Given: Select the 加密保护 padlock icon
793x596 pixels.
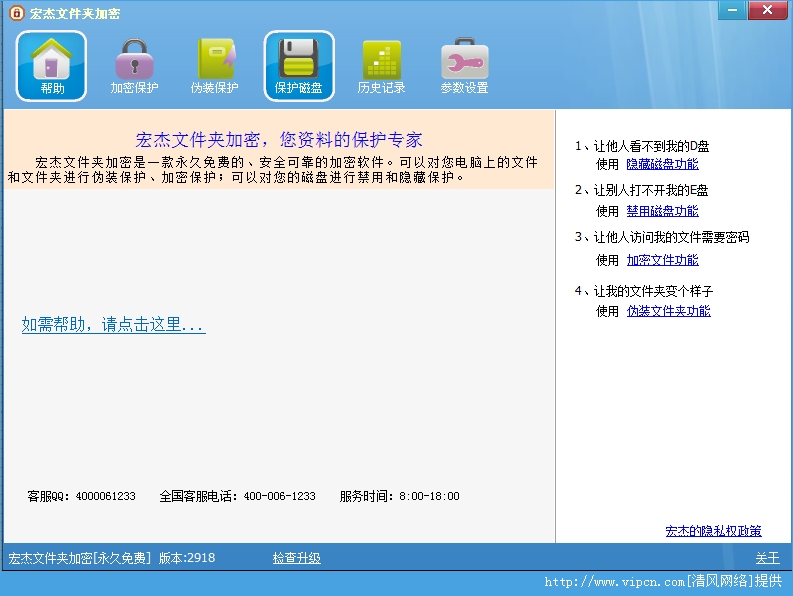Looking at the screenshot, I should point(134,66).
